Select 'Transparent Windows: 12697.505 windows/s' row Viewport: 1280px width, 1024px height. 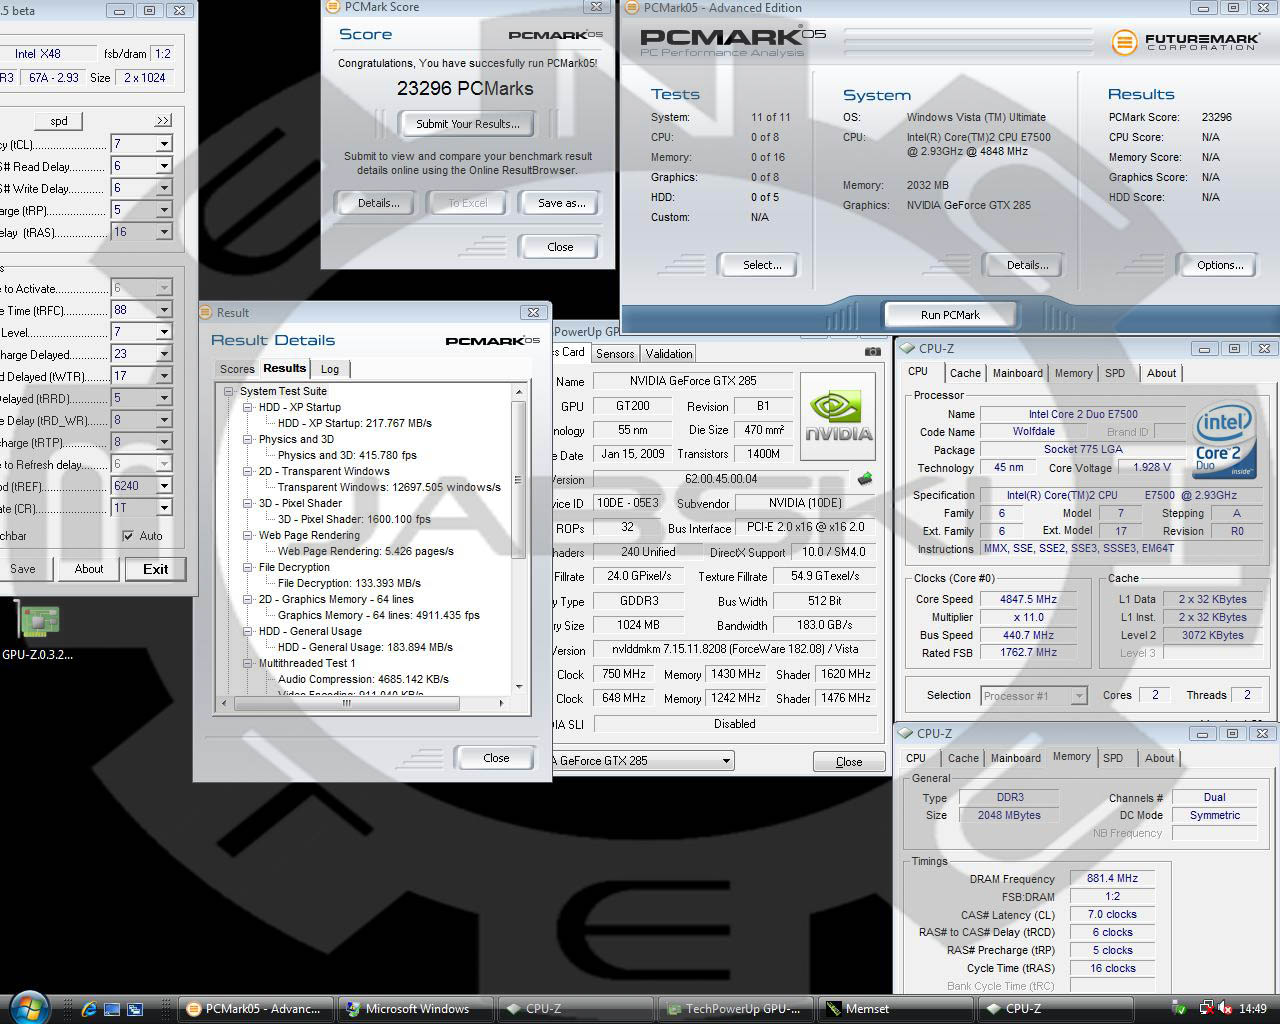(x=389, y=487)
